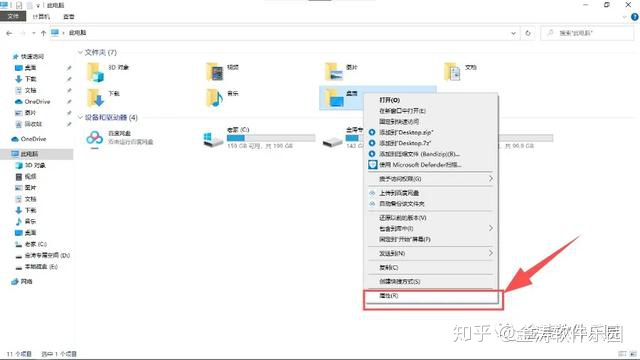
Task: Open recent locations dropdown near navigation arrows
Action: (x=33, y=33)
